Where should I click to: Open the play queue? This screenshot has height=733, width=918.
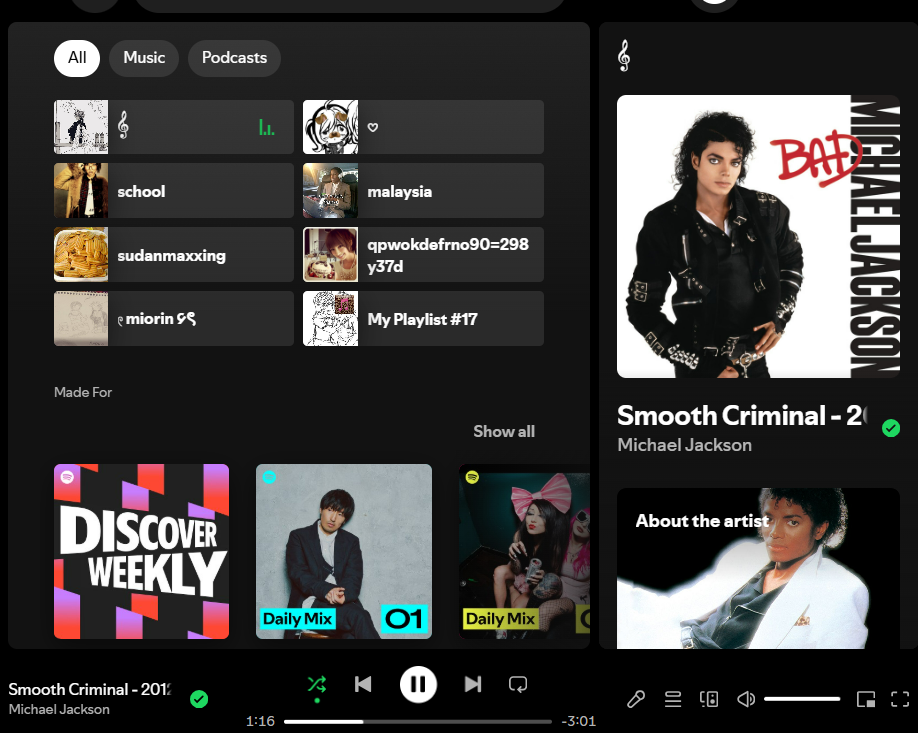(673, 699)
